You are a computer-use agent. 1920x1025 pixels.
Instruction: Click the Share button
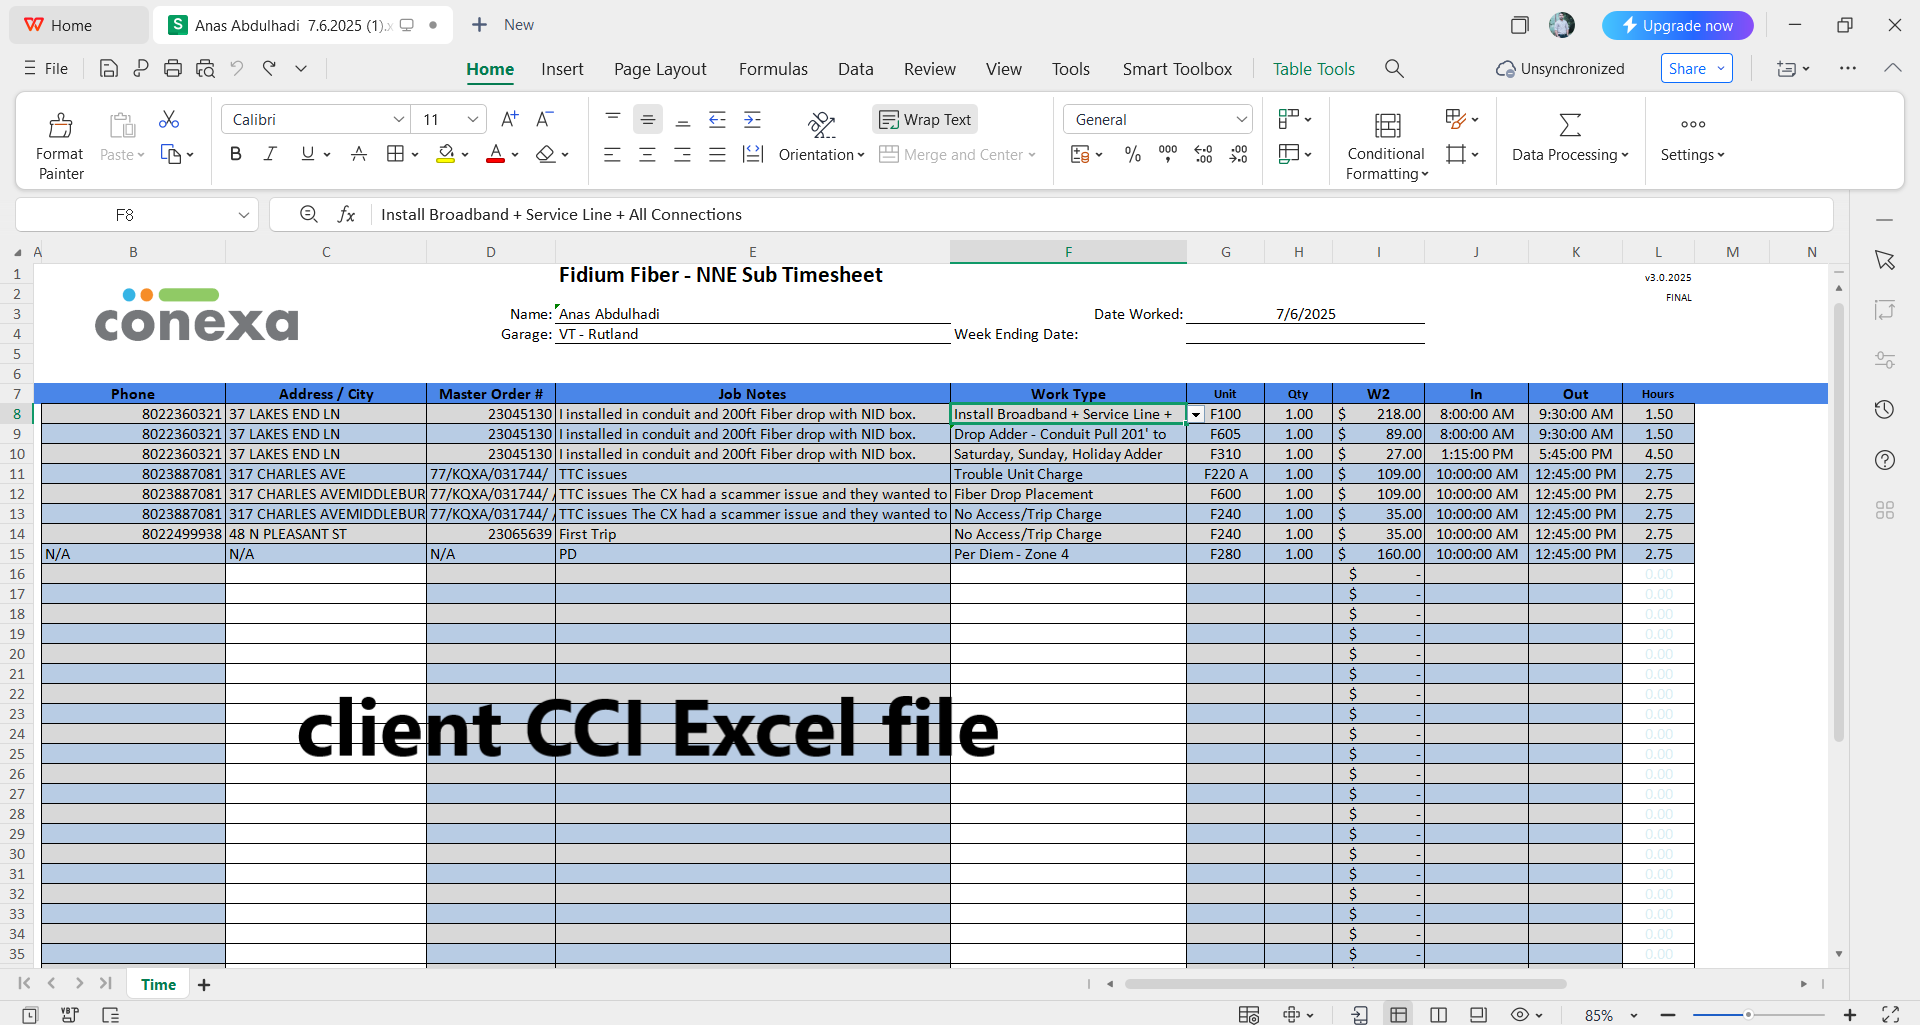point(1696,68)
